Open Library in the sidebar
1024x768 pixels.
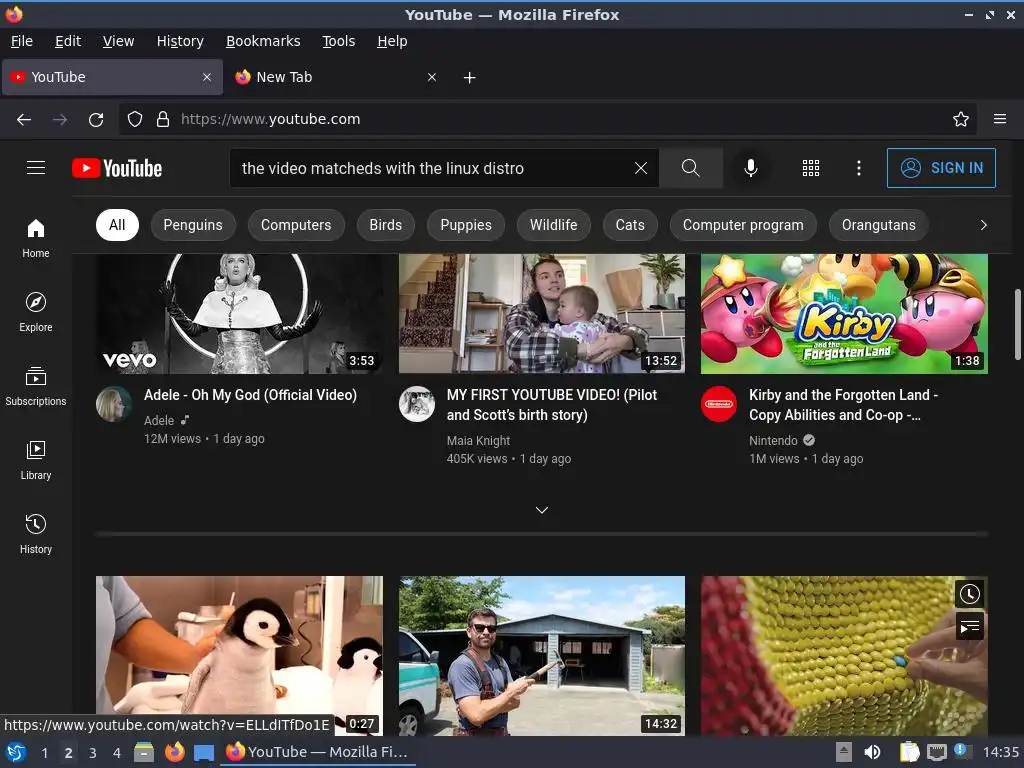coord(36,460)
